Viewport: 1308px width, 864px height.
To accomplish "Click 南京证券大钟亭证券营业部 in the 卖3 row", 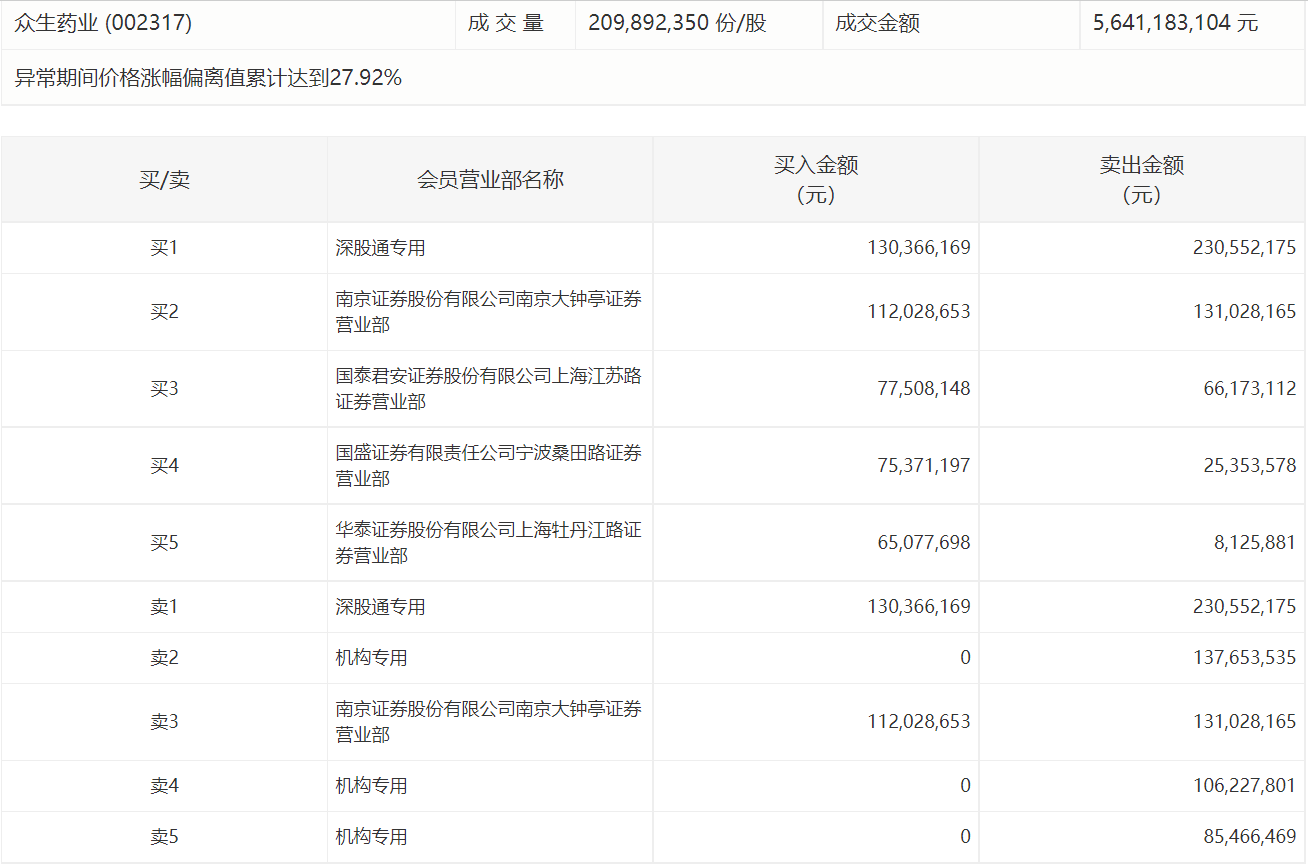I will [489, 722].
